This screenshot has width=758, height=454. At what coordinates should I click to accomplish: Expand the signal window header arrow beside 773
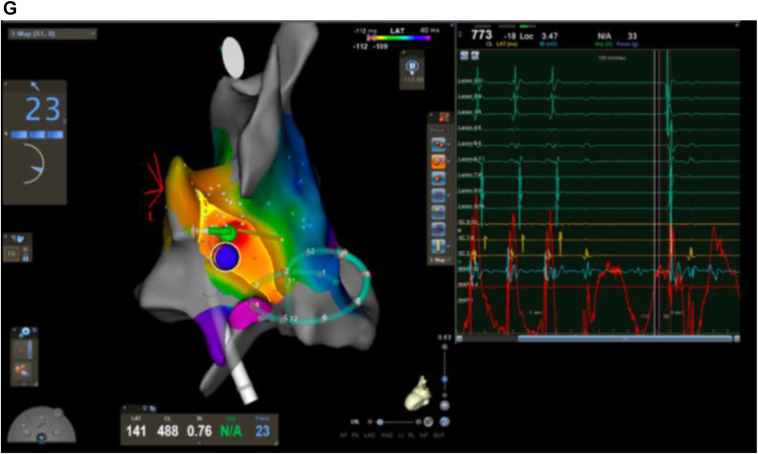tap(461, 33)
